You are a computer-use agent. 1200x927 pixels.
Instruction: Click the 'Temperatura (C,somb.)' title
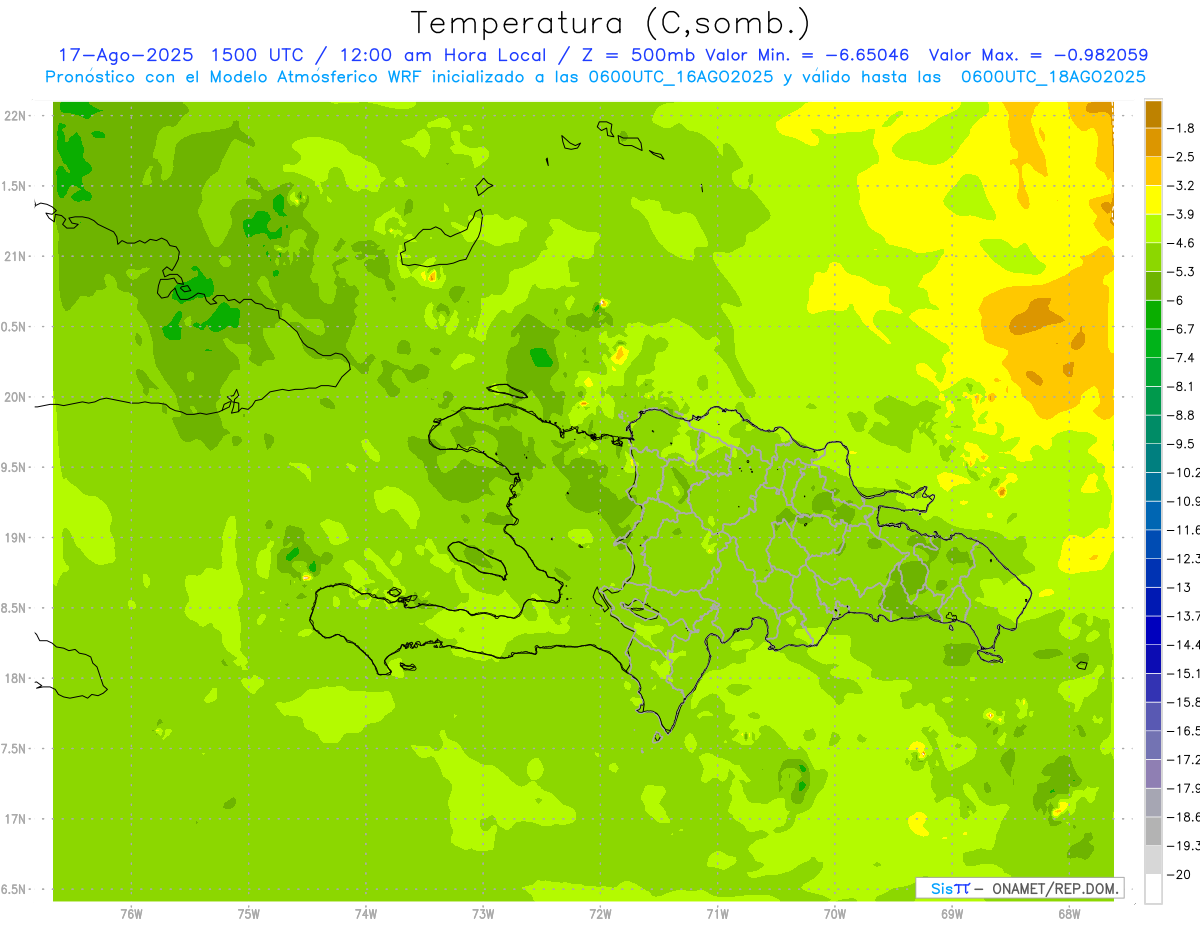click(611, 22)
